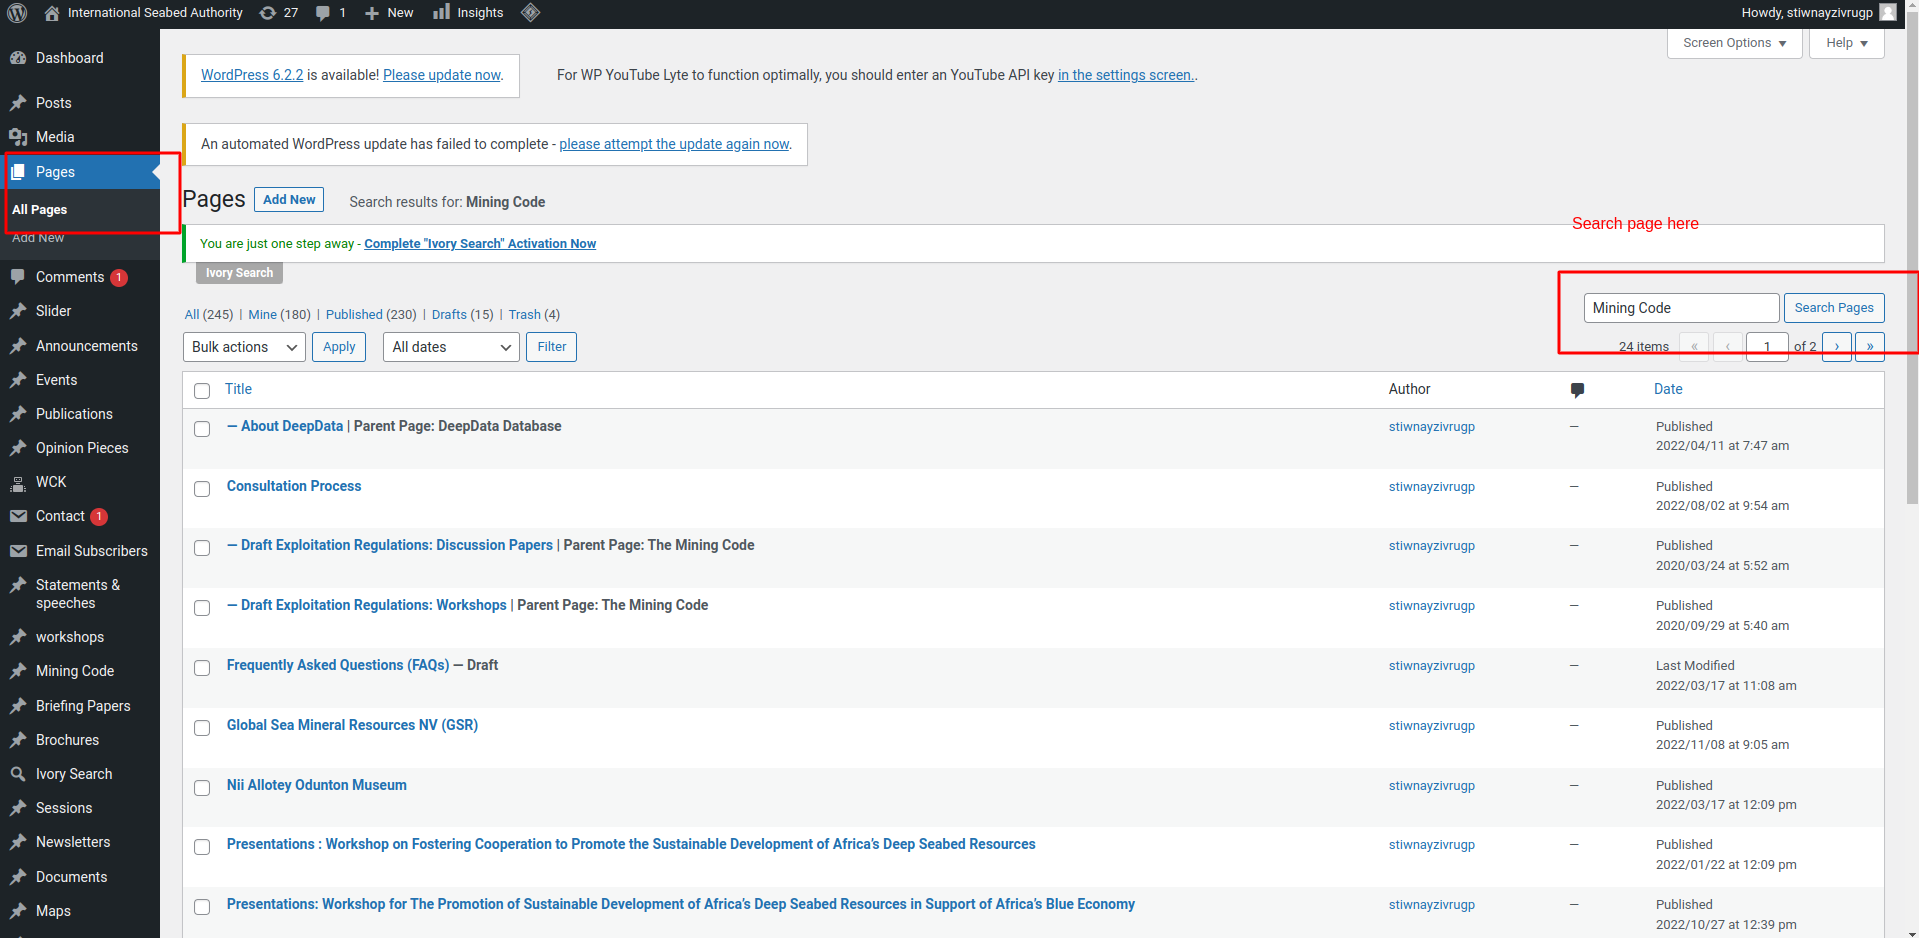Click the Announcements pin icon

click(18, 346)
